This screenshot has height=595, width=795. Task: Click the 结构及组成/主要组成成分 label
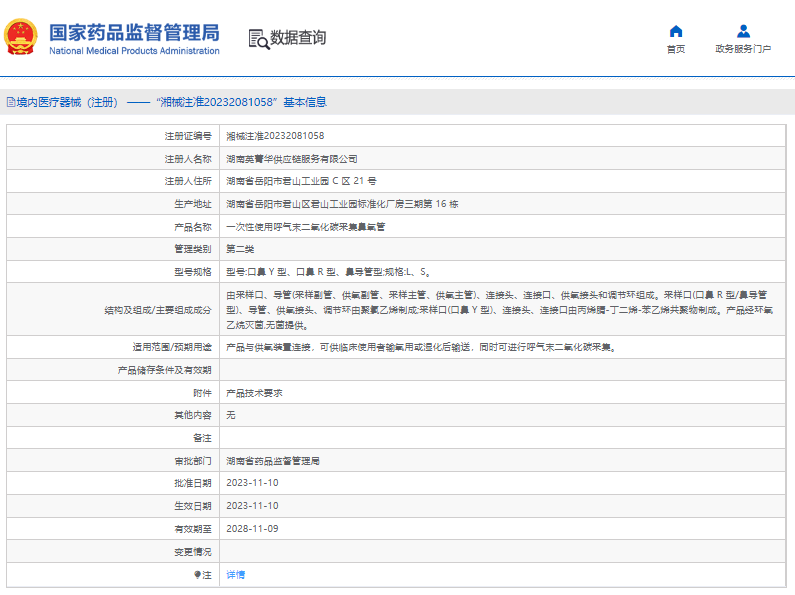click(158, 310)
